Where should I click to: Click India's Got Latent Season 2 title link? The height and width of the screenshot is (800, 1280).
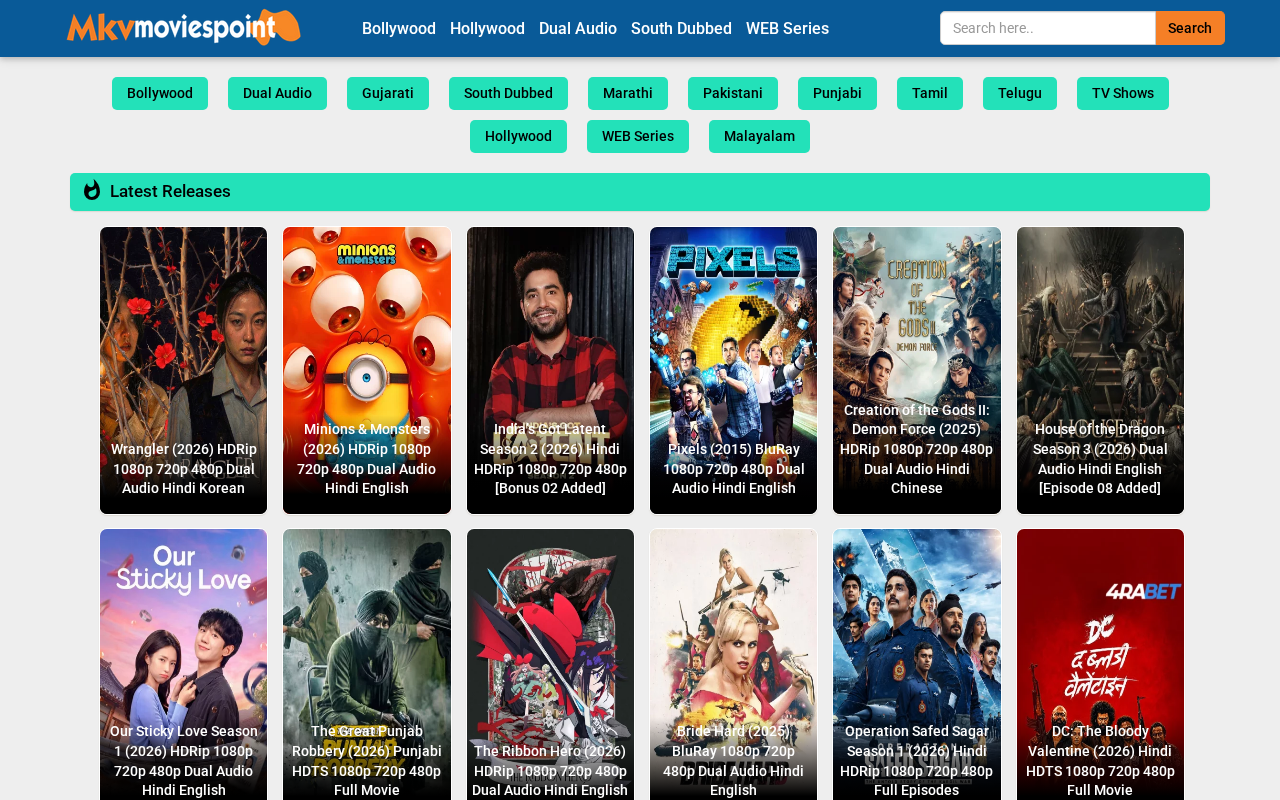pos(550,459)
